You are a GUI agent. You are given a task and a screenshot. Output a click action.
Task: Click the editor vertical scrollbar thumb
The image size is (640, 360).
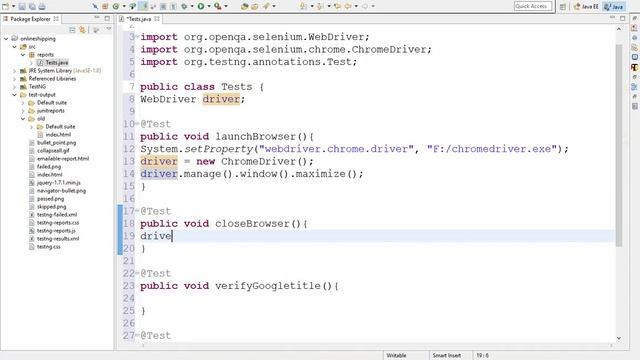[619, 145]
